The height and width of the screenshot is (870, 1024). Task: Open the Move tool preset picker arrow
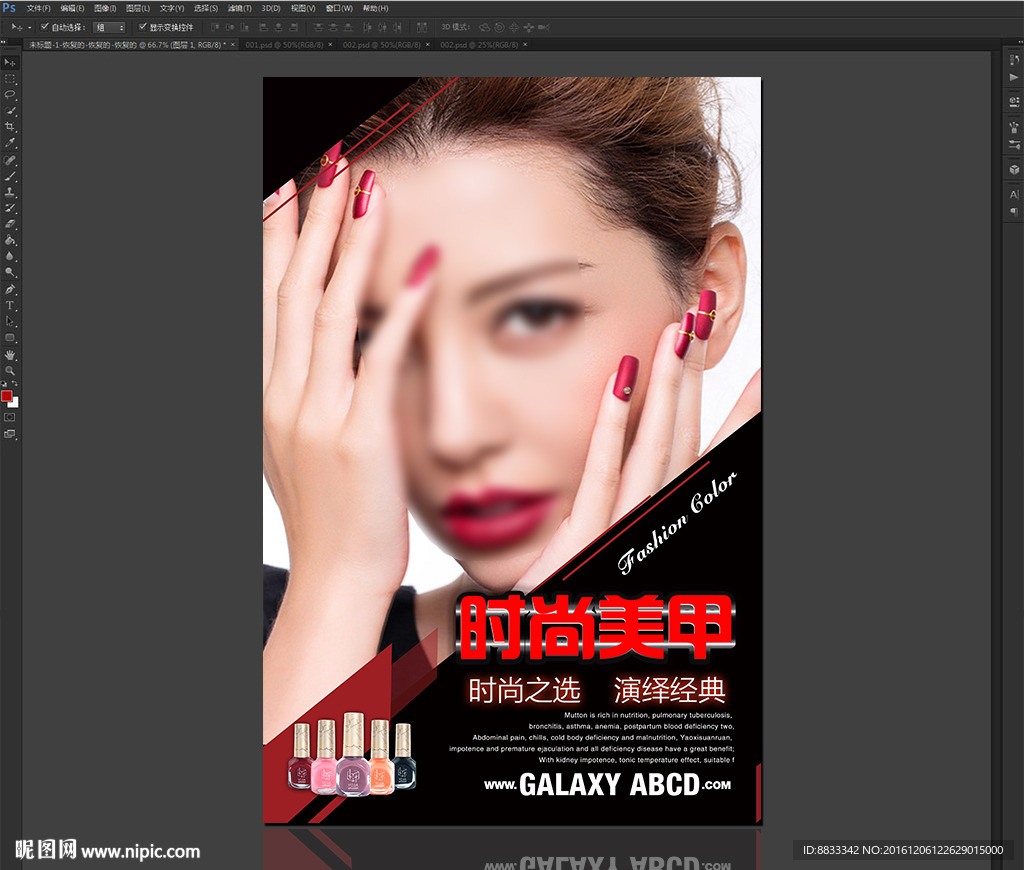point(29,27)
